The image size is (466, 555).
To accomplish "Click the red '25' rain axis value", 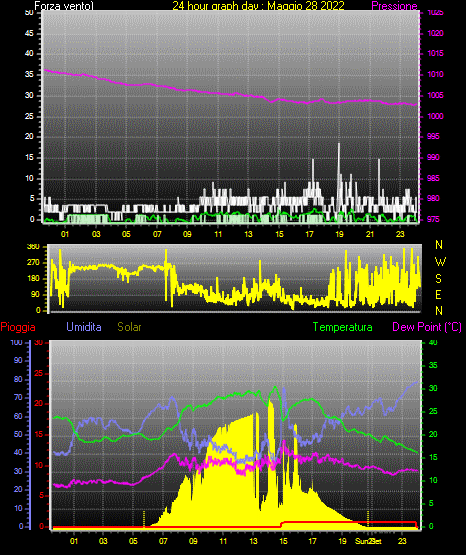I will (38, 373).
